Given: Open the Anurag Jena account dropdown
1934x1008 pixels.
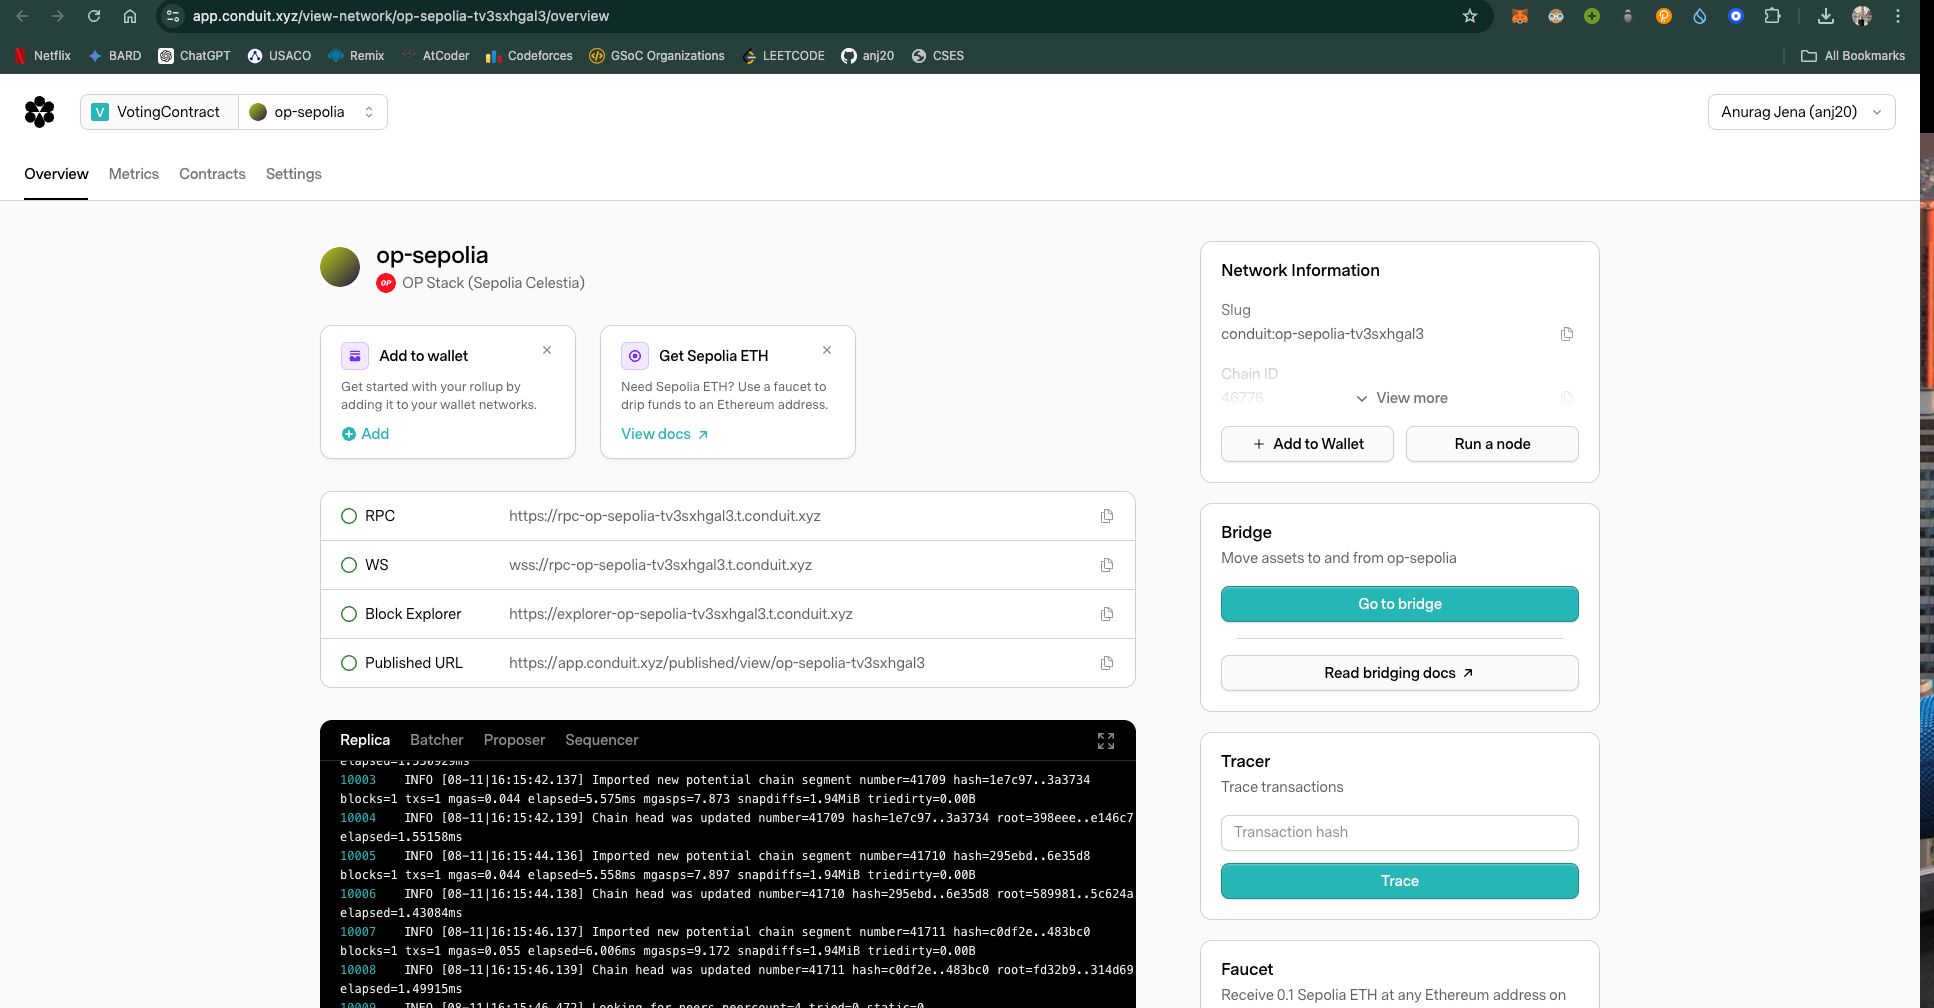Looking at the screenshot, I should [x=1801, y=112].
